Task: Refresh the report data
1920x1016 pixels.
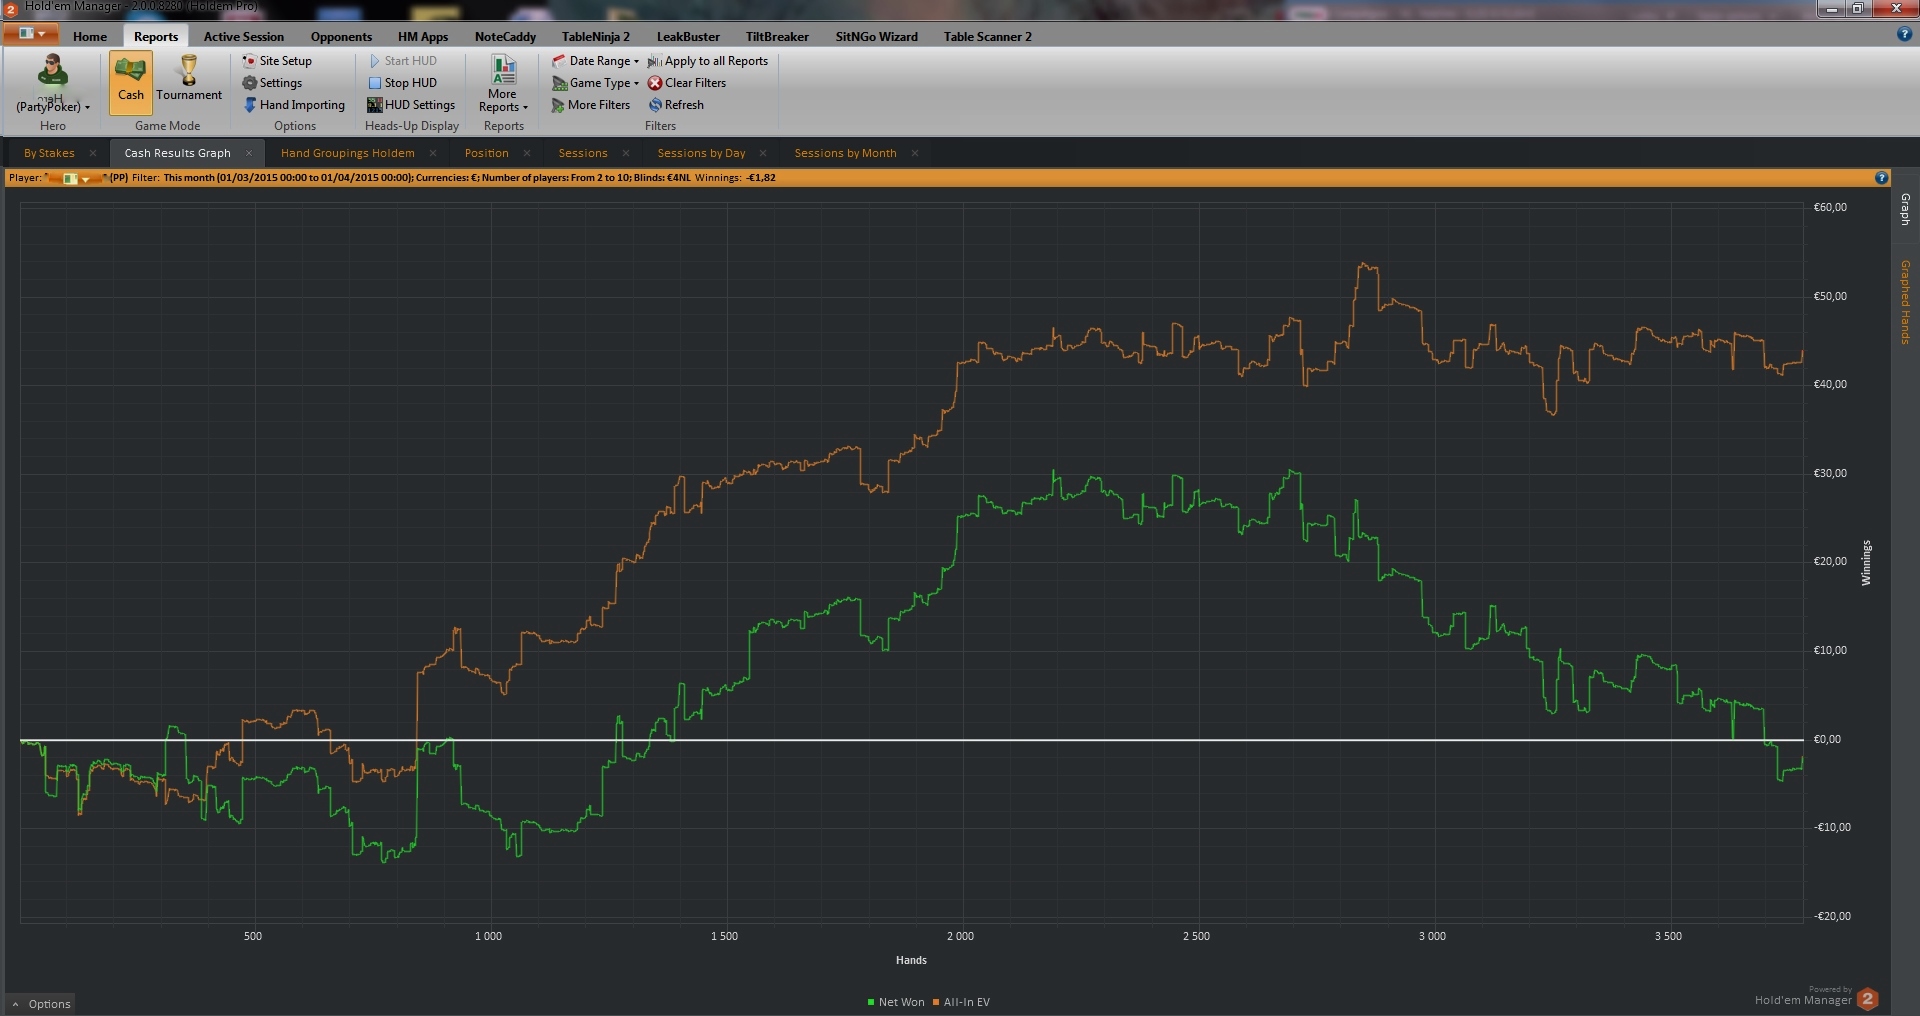Action: [676, 105]
